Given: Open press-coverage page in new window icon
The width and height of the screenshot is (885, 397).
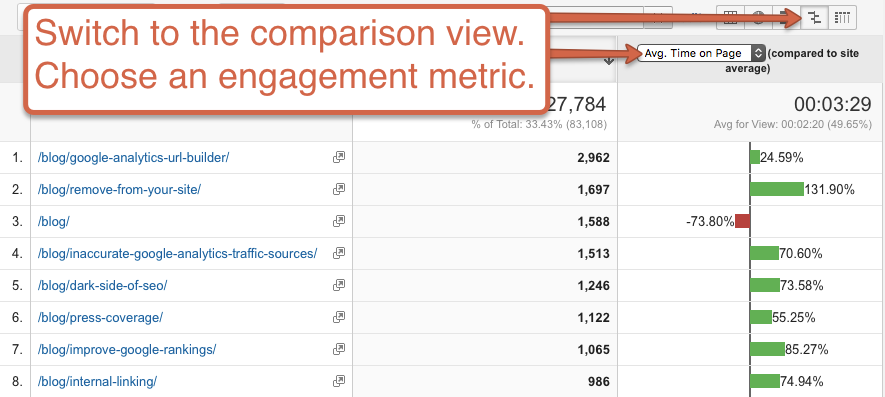Looking at the screenshot, I should tap(339, 317).
